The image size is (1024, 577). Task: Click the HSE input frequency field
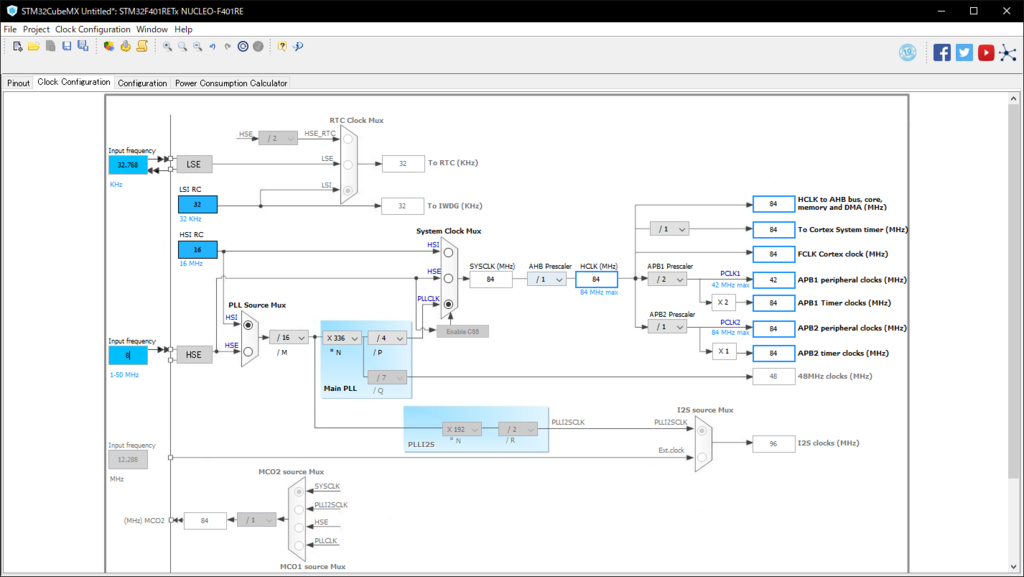[x=128, y=355]
